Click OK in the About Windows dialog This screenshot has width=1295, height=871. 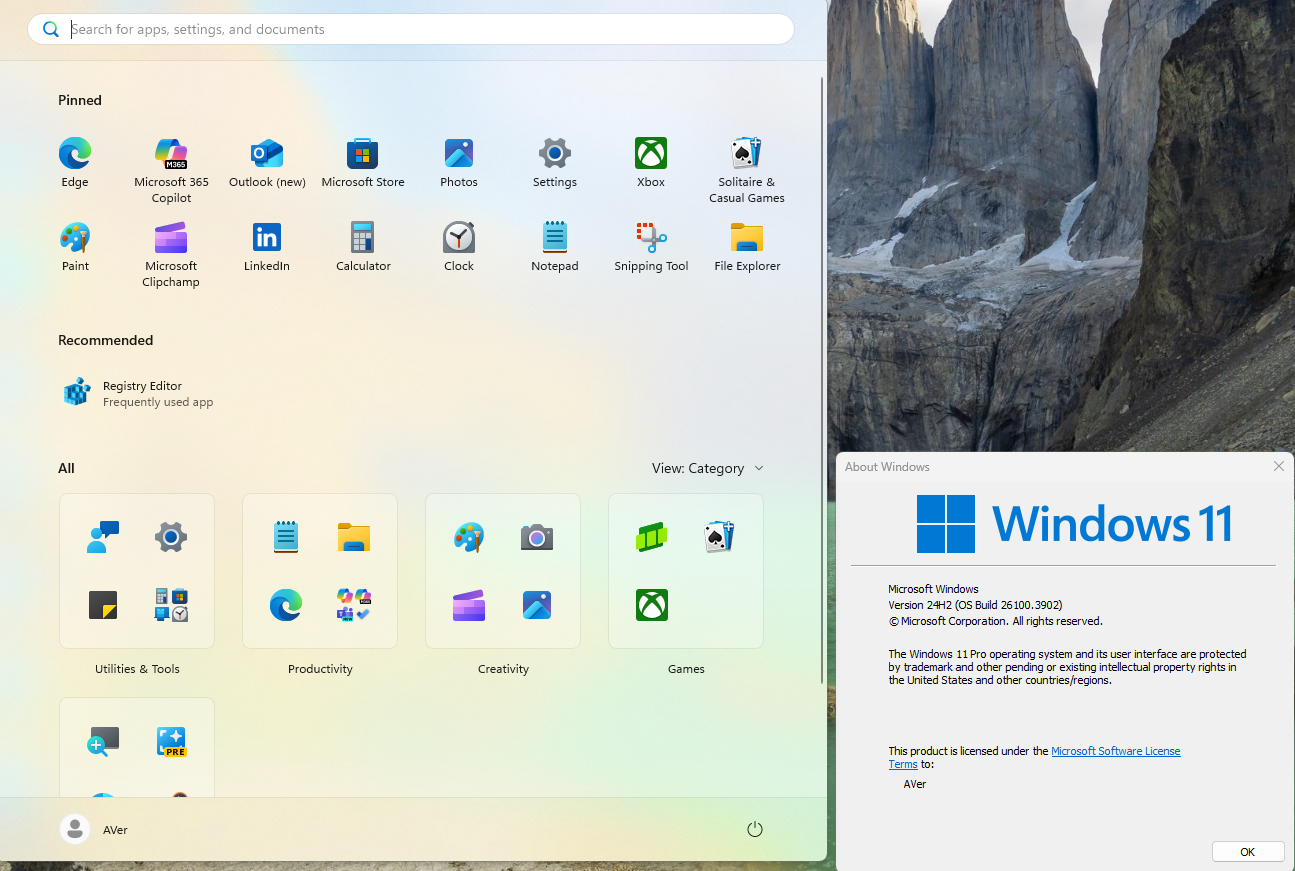1248,852
